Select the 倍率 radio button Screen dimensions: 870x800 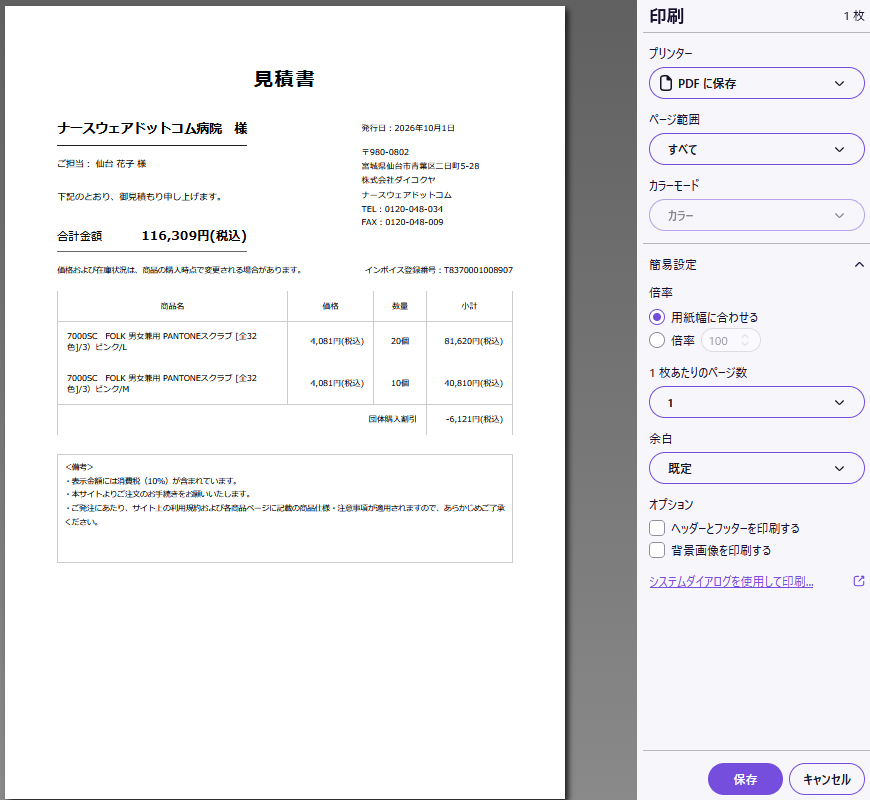coord(657,340)
